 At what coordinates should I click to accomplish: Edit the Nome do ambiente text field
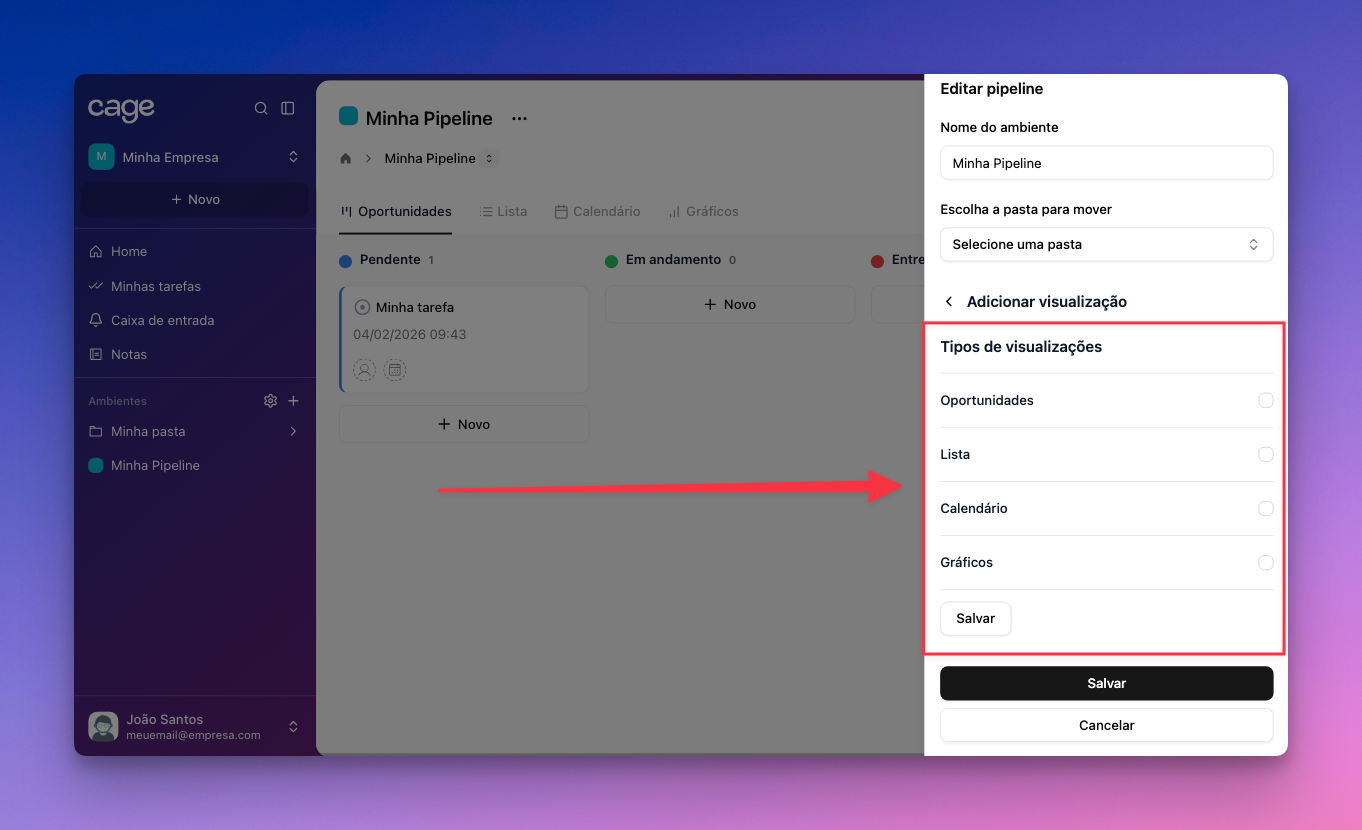[1106, 163]
